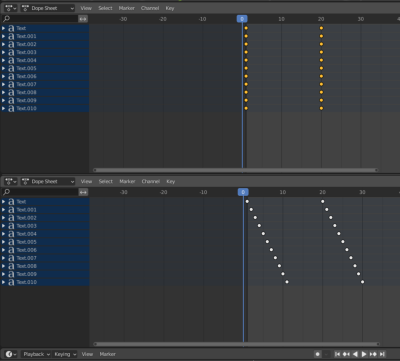Play the animation in reverse
Viewport: 400px width, 361px height.
(355, 354)
